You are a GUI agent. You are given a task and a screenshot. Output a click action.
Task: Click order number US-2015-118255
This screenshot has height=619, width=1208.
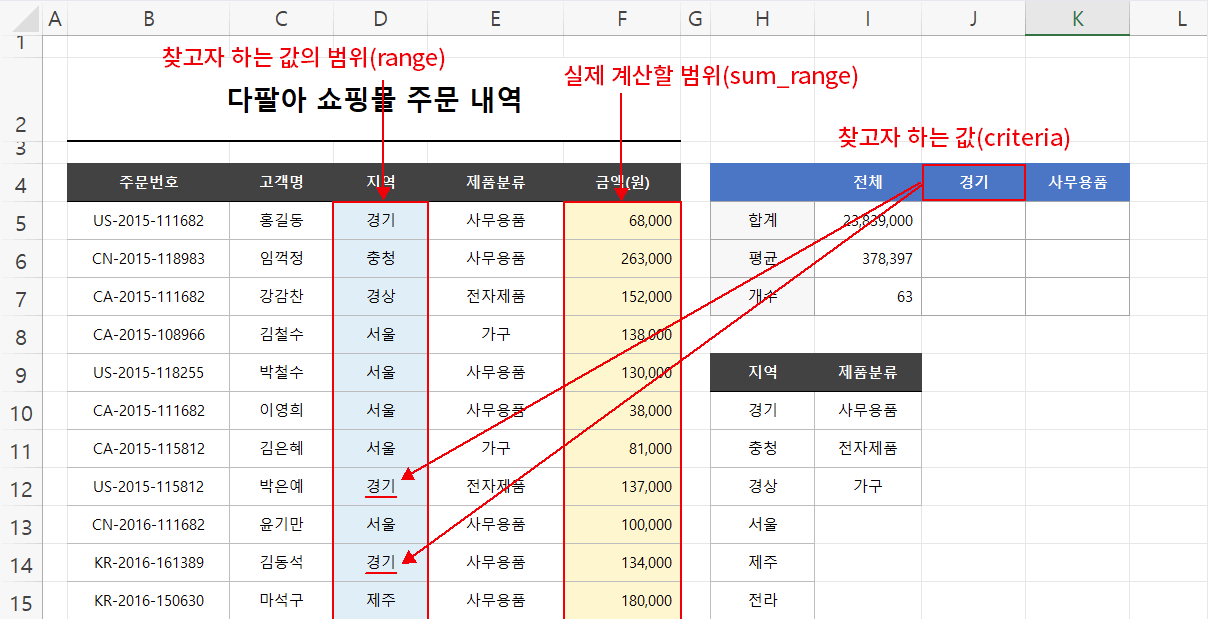[148, 372]
